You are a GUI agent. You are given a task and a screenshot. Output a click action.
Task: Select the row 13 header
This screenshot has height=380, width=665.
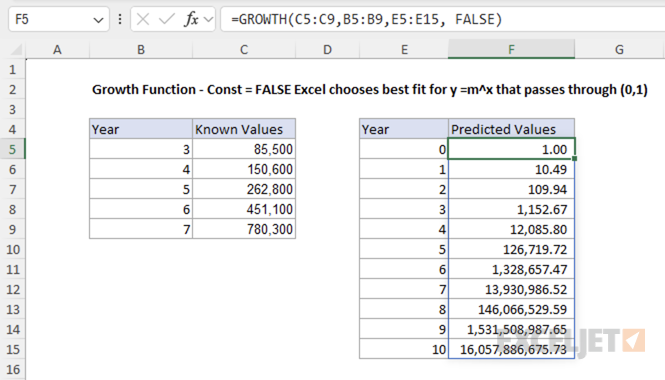(x=12, y=310)
